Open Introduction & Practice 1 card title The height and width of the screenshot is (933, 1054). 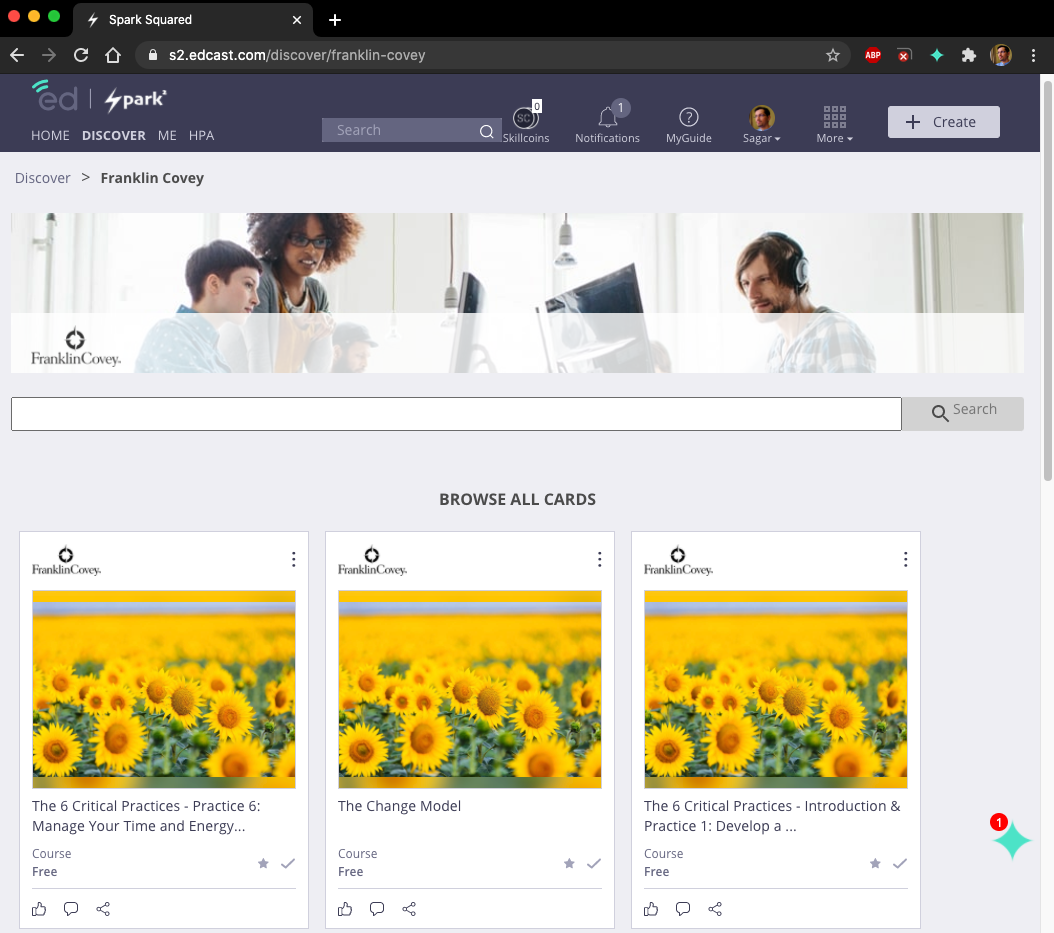772,816
